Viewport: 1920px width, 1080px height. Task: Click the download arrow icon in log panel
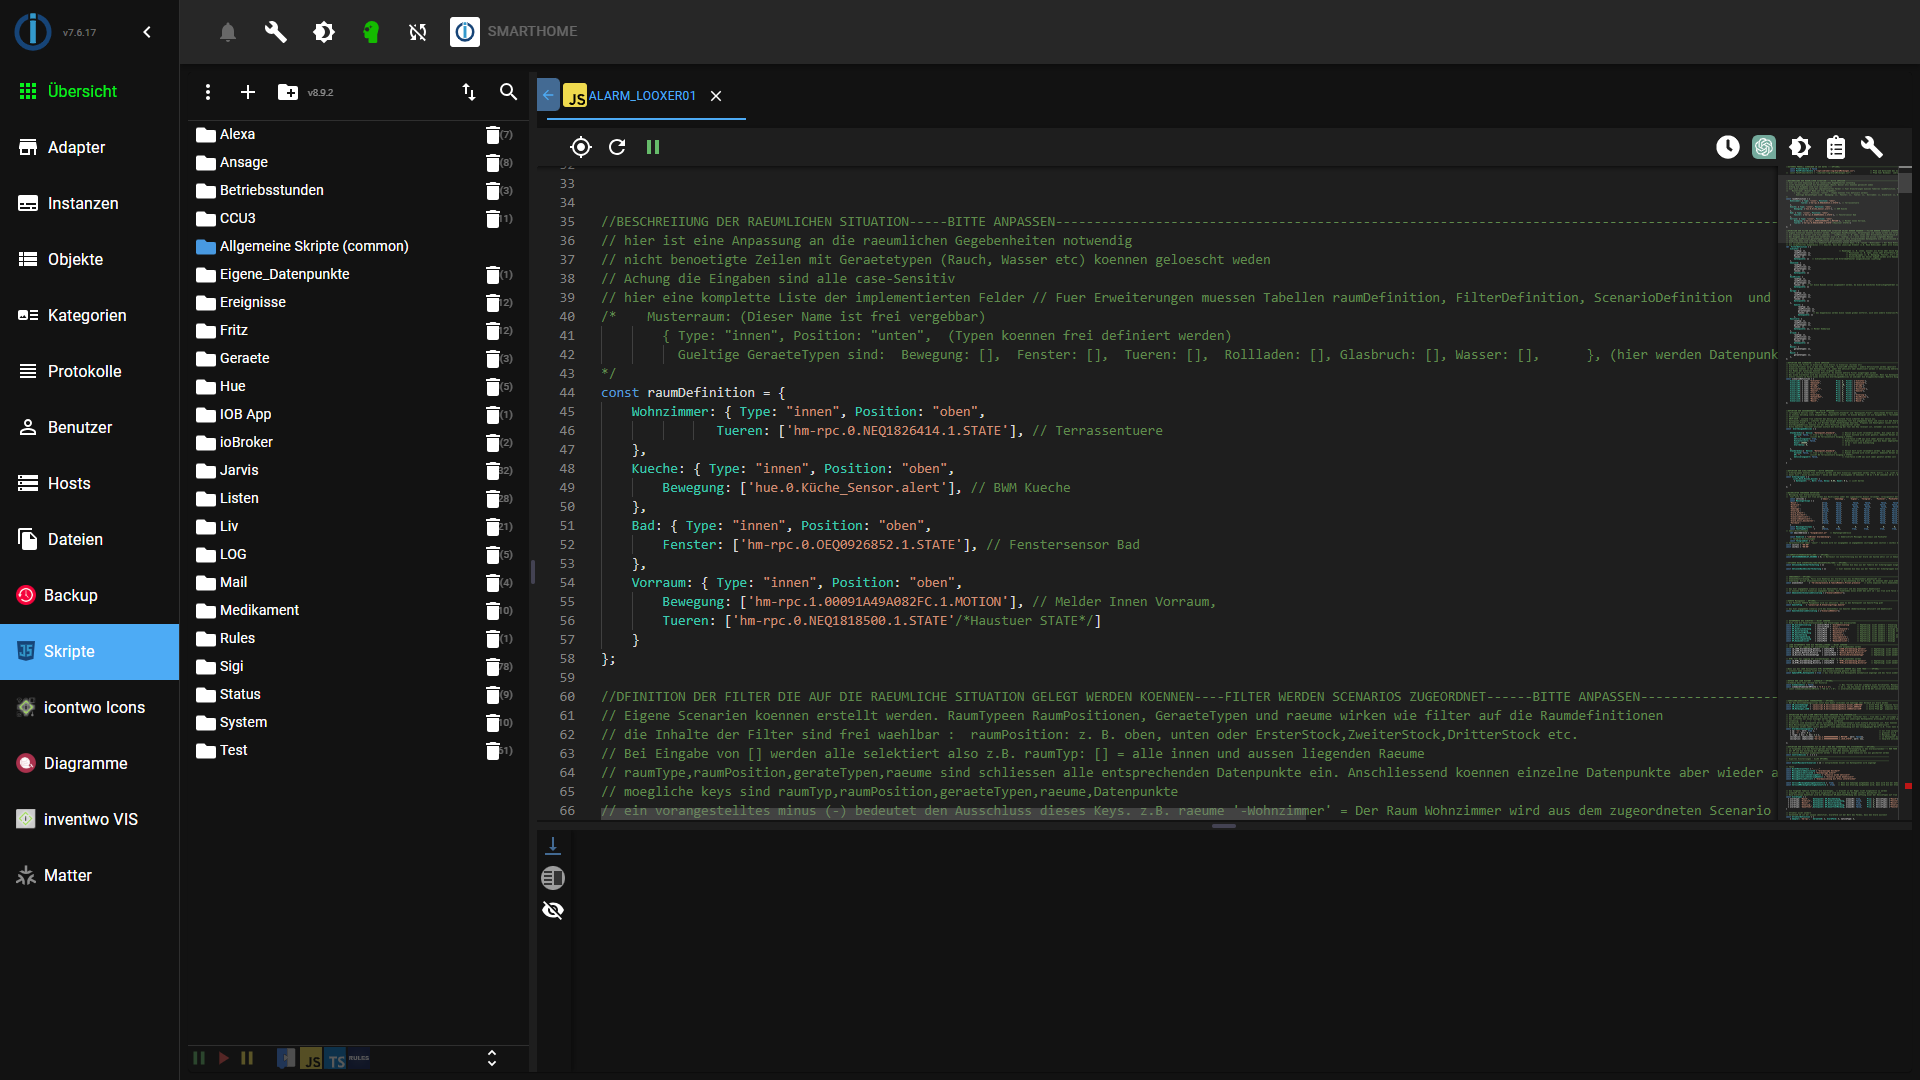coord(553,846)
